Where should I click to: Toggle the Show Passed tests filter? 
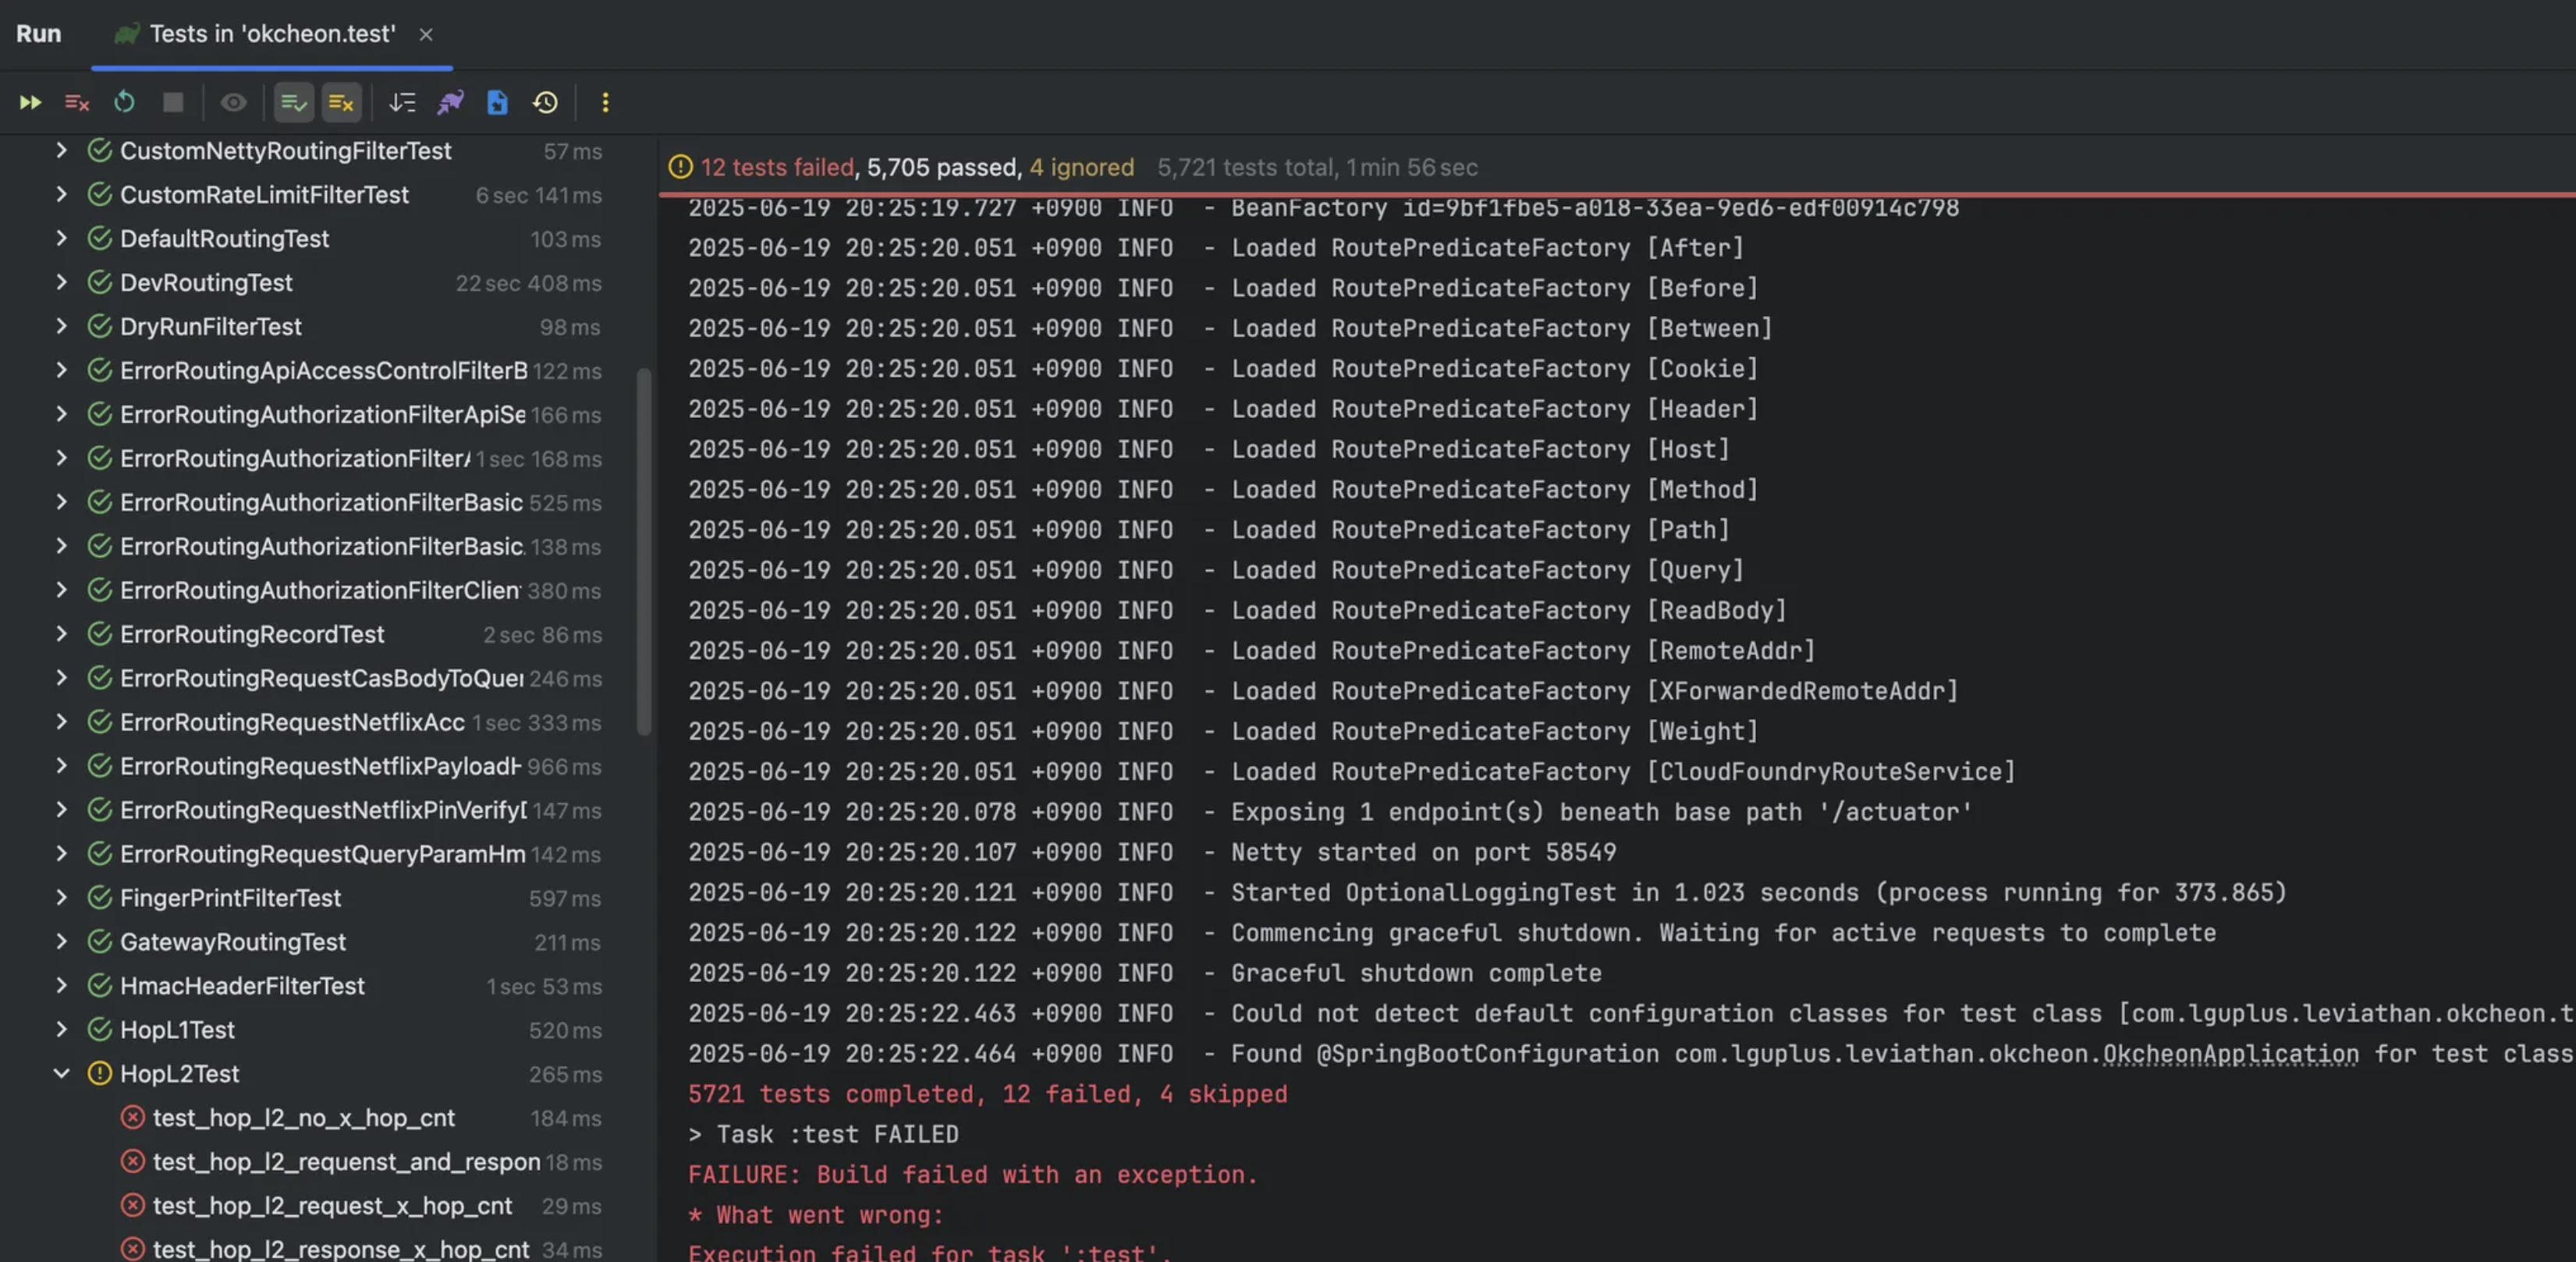293,103
